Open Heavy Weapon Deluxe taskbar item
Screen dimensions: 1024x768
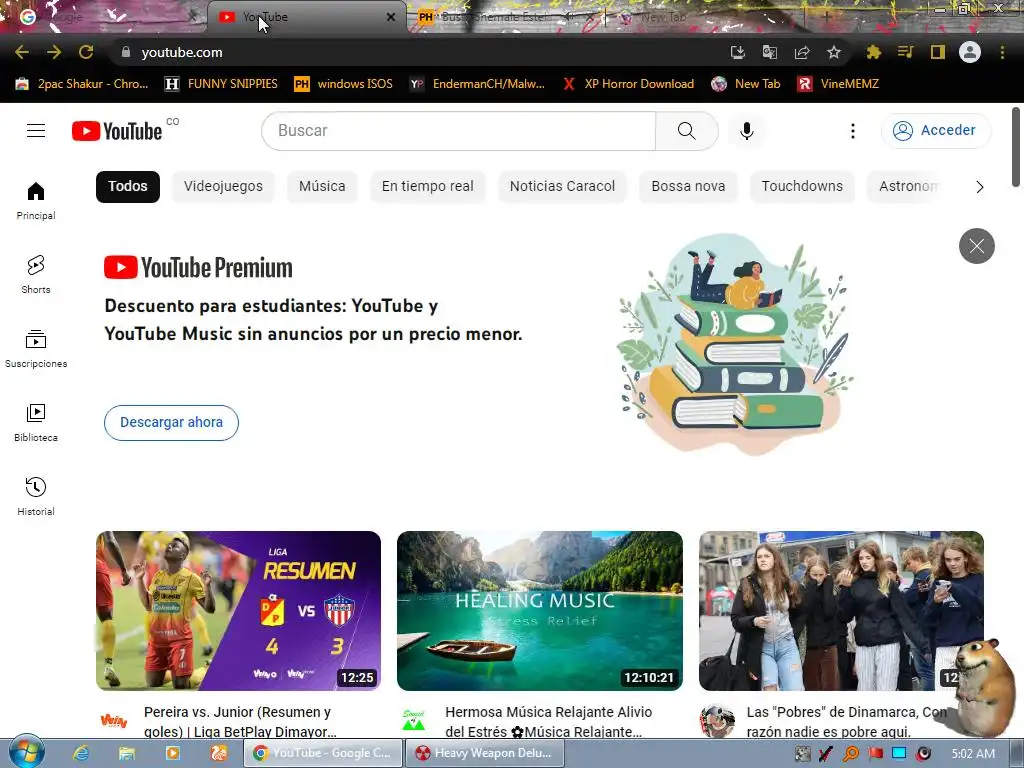(485, 753)
